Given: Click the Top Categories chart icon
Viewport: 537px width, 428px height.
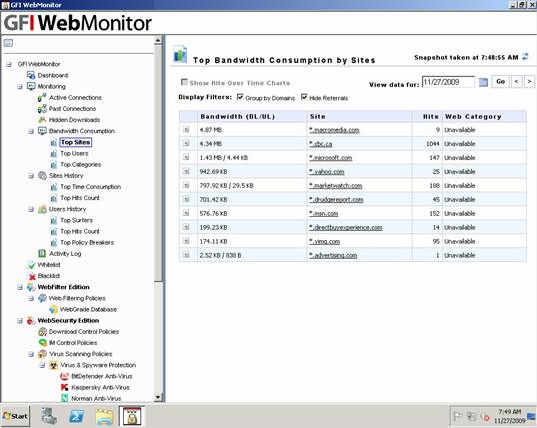Looking at the screenshot, I should (54, 165).
